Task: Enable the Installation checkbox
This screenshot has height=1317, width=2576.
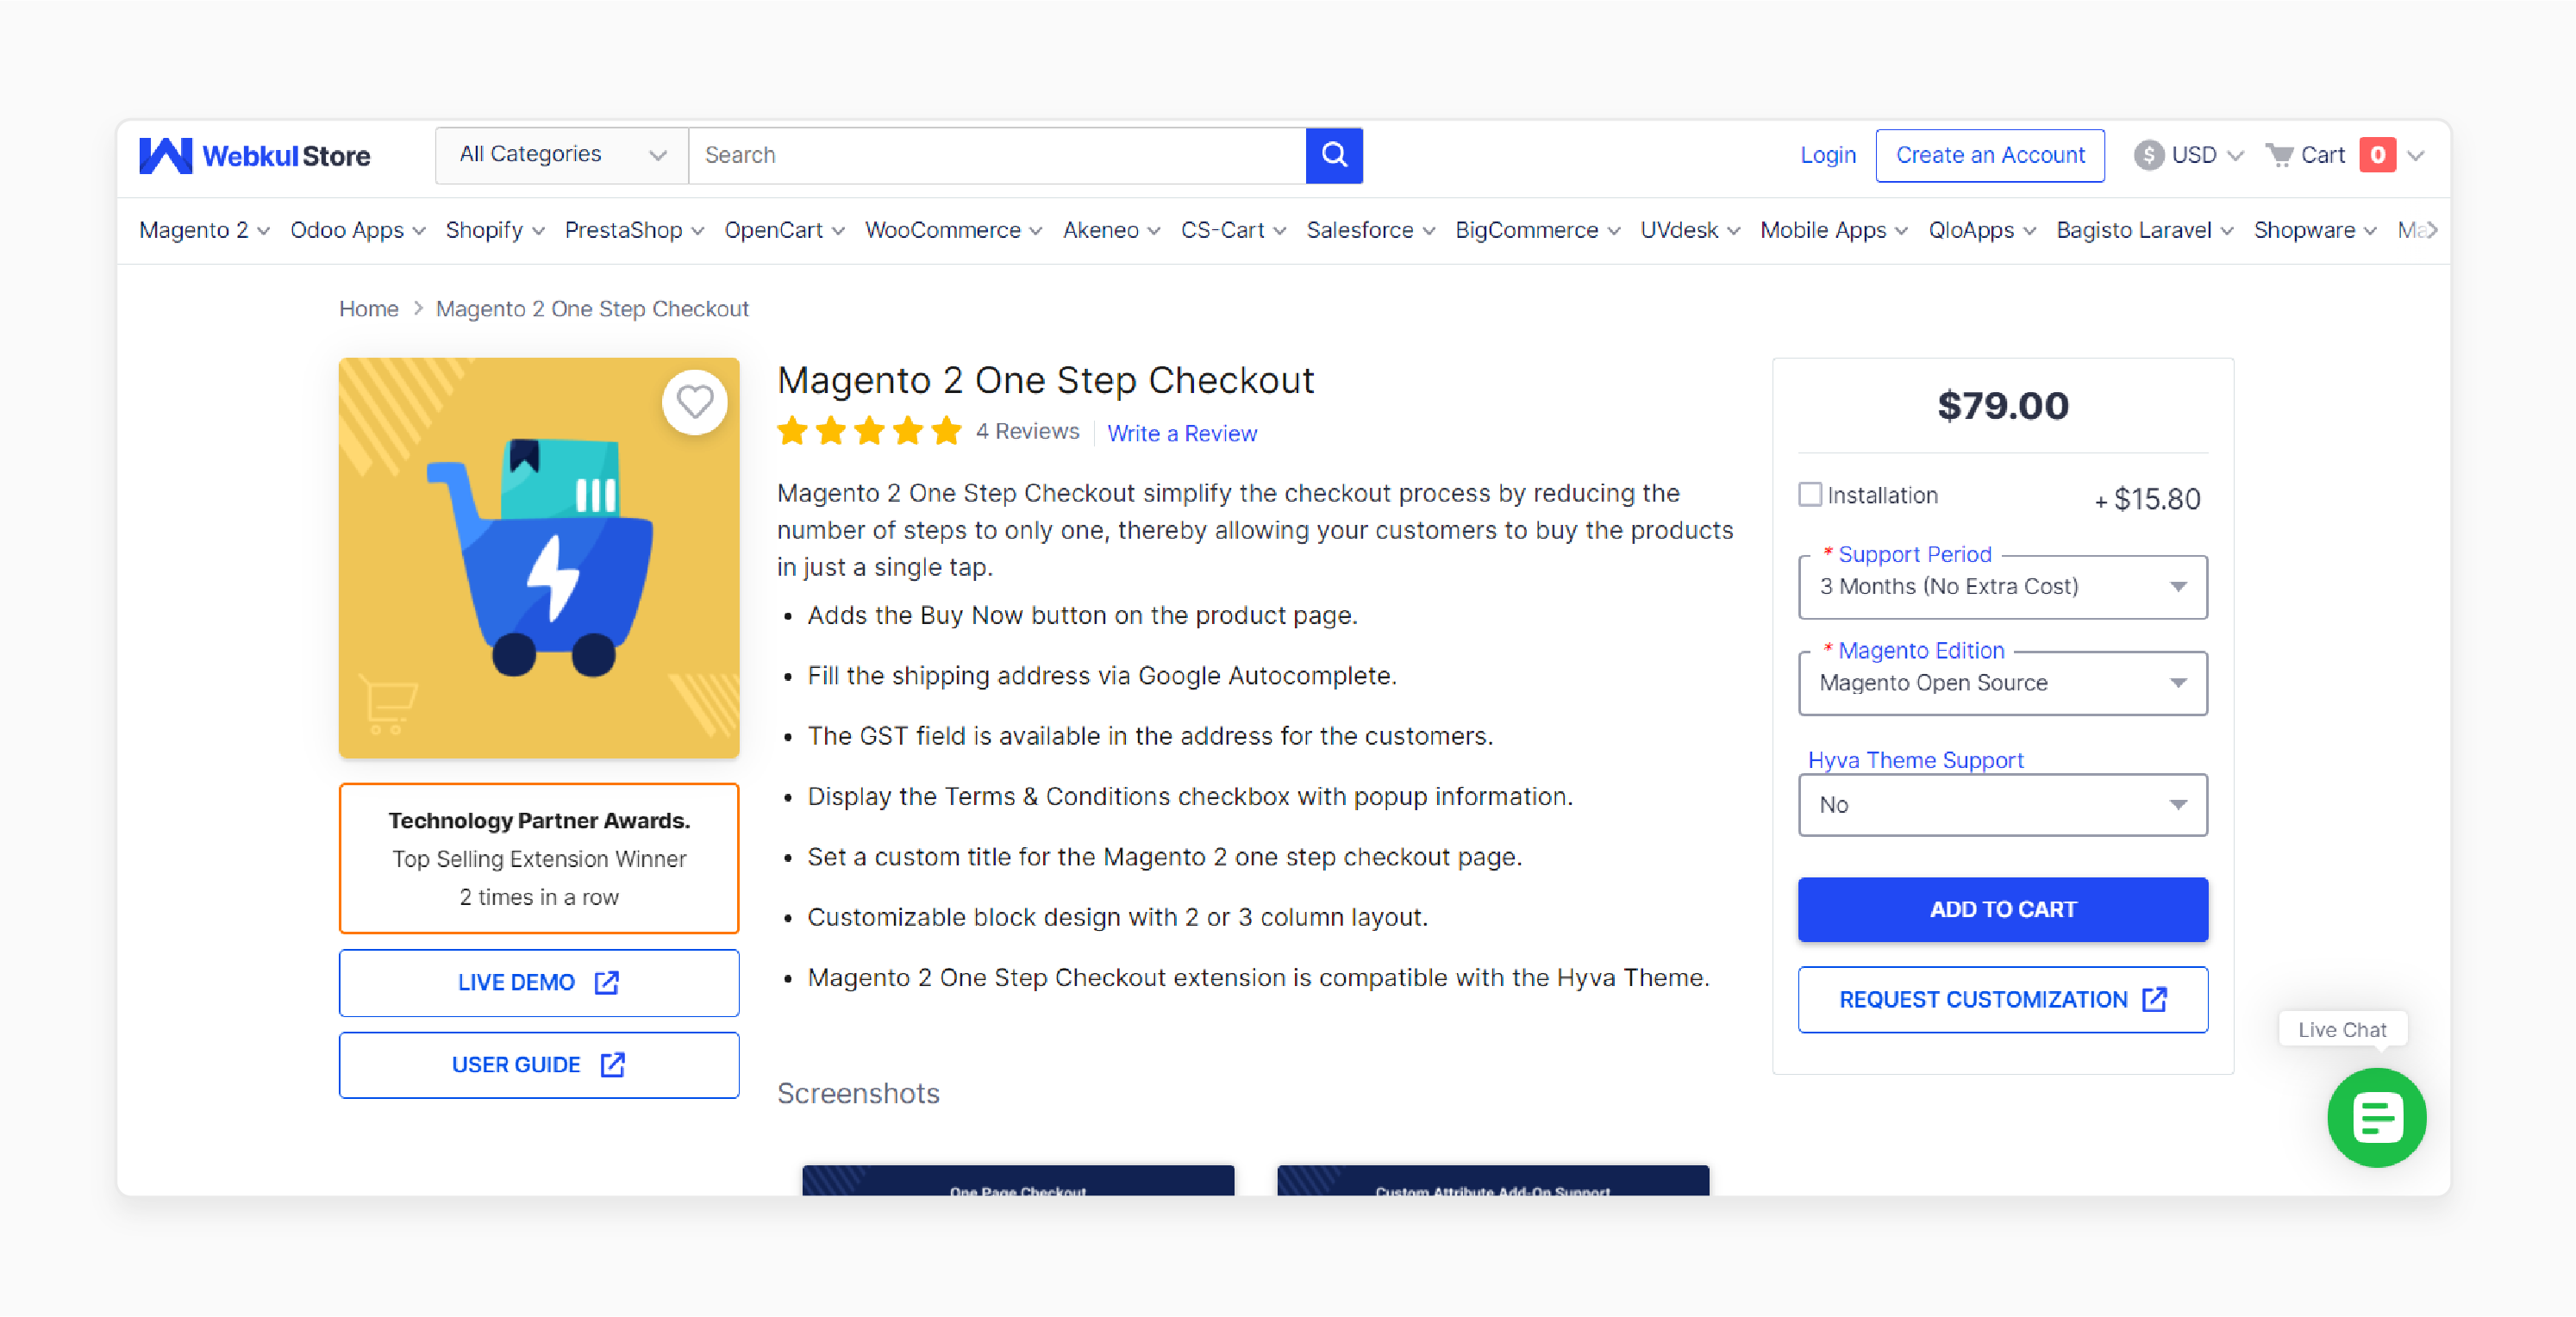Action: (1809, 495)
